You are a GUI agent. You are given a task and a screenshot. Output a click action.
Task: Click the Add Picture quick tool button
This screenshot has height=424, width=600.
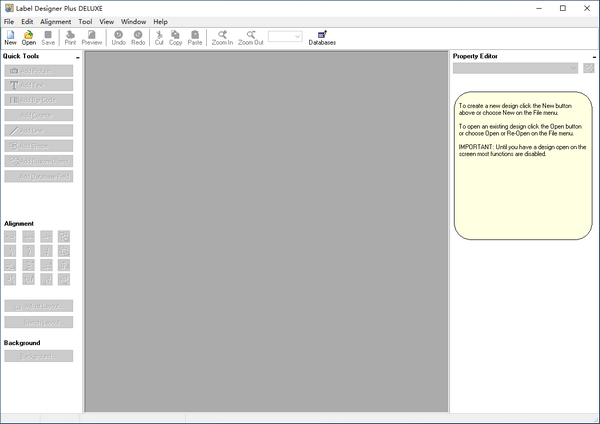[38, 70]
